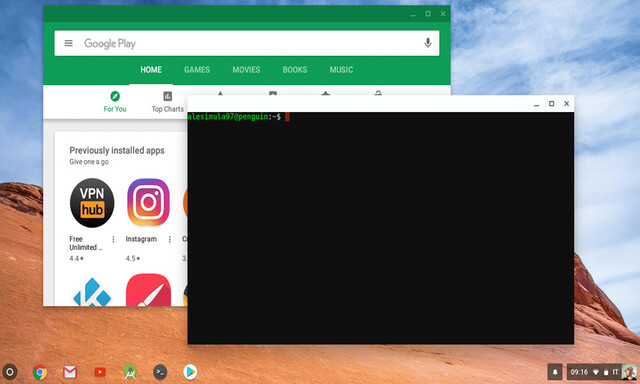Click the Instagram app title text
This screenshot has width=640, height=384.
pyautogui.click(x=141, y=239)
